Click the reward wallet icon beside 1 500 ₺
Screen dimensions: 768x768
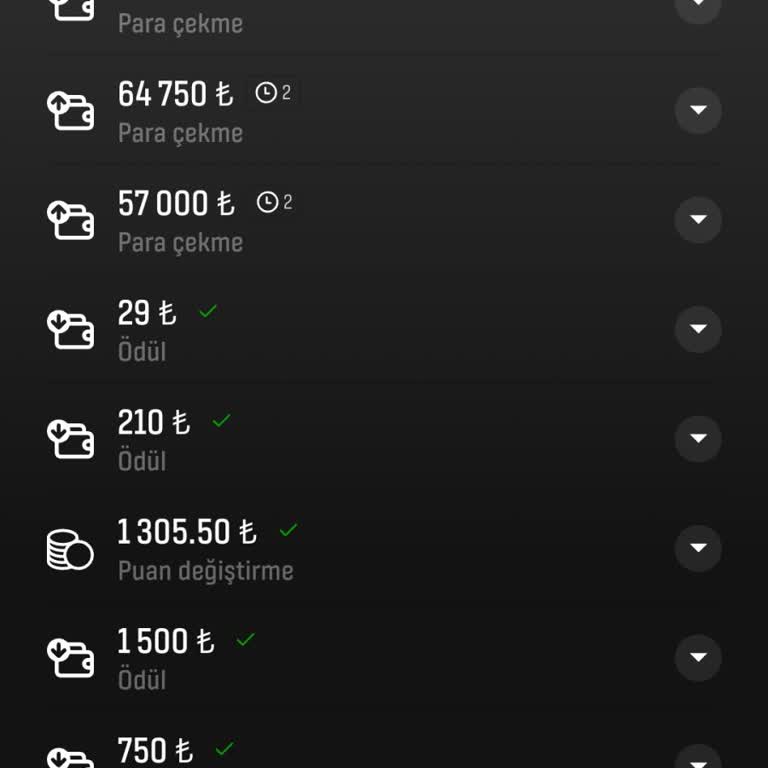70,657
